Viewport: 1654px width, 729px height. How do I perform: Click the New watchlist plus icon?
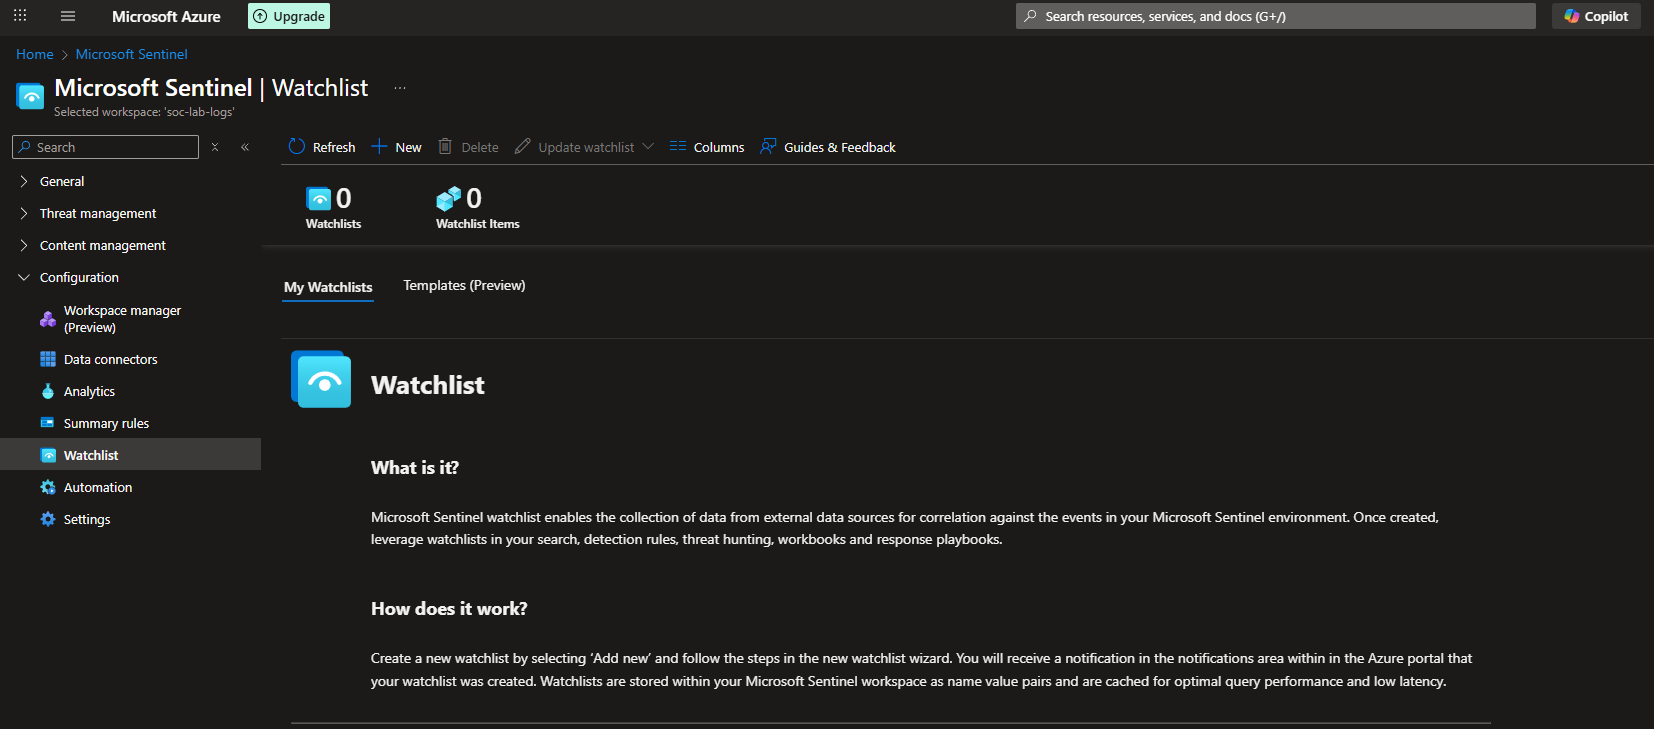[x=379, y=147]
